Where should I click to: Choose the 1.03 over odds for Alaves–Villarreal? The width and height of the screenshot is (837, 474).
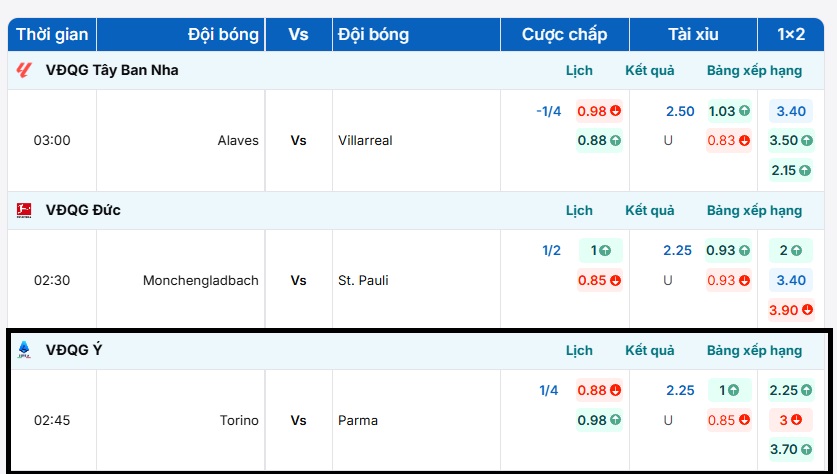[728, 111]
